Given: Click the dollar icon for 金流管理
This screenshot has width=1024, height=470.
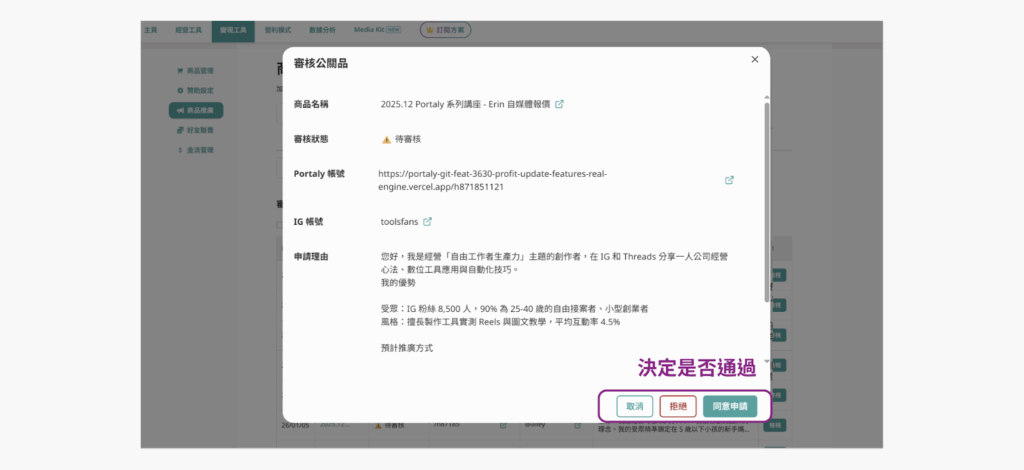Looking at the screenshot, I should click(179, 150).
